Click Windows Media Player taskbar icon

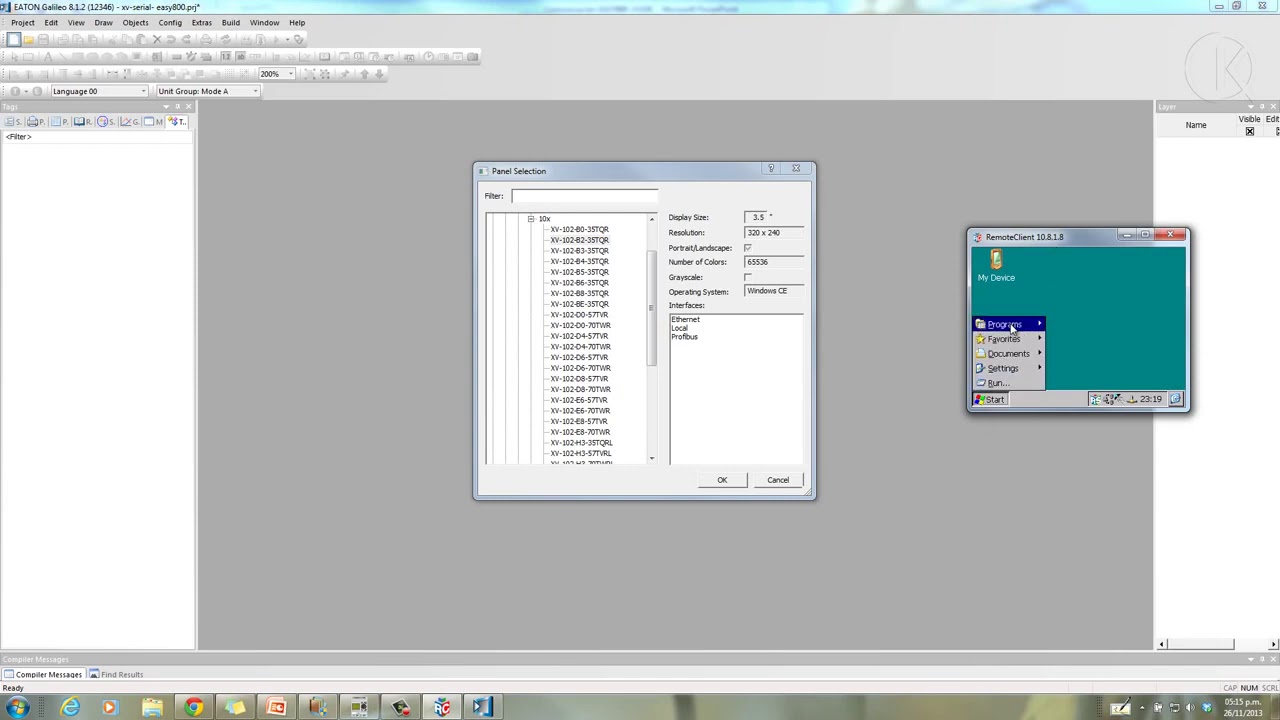(110, 708)
